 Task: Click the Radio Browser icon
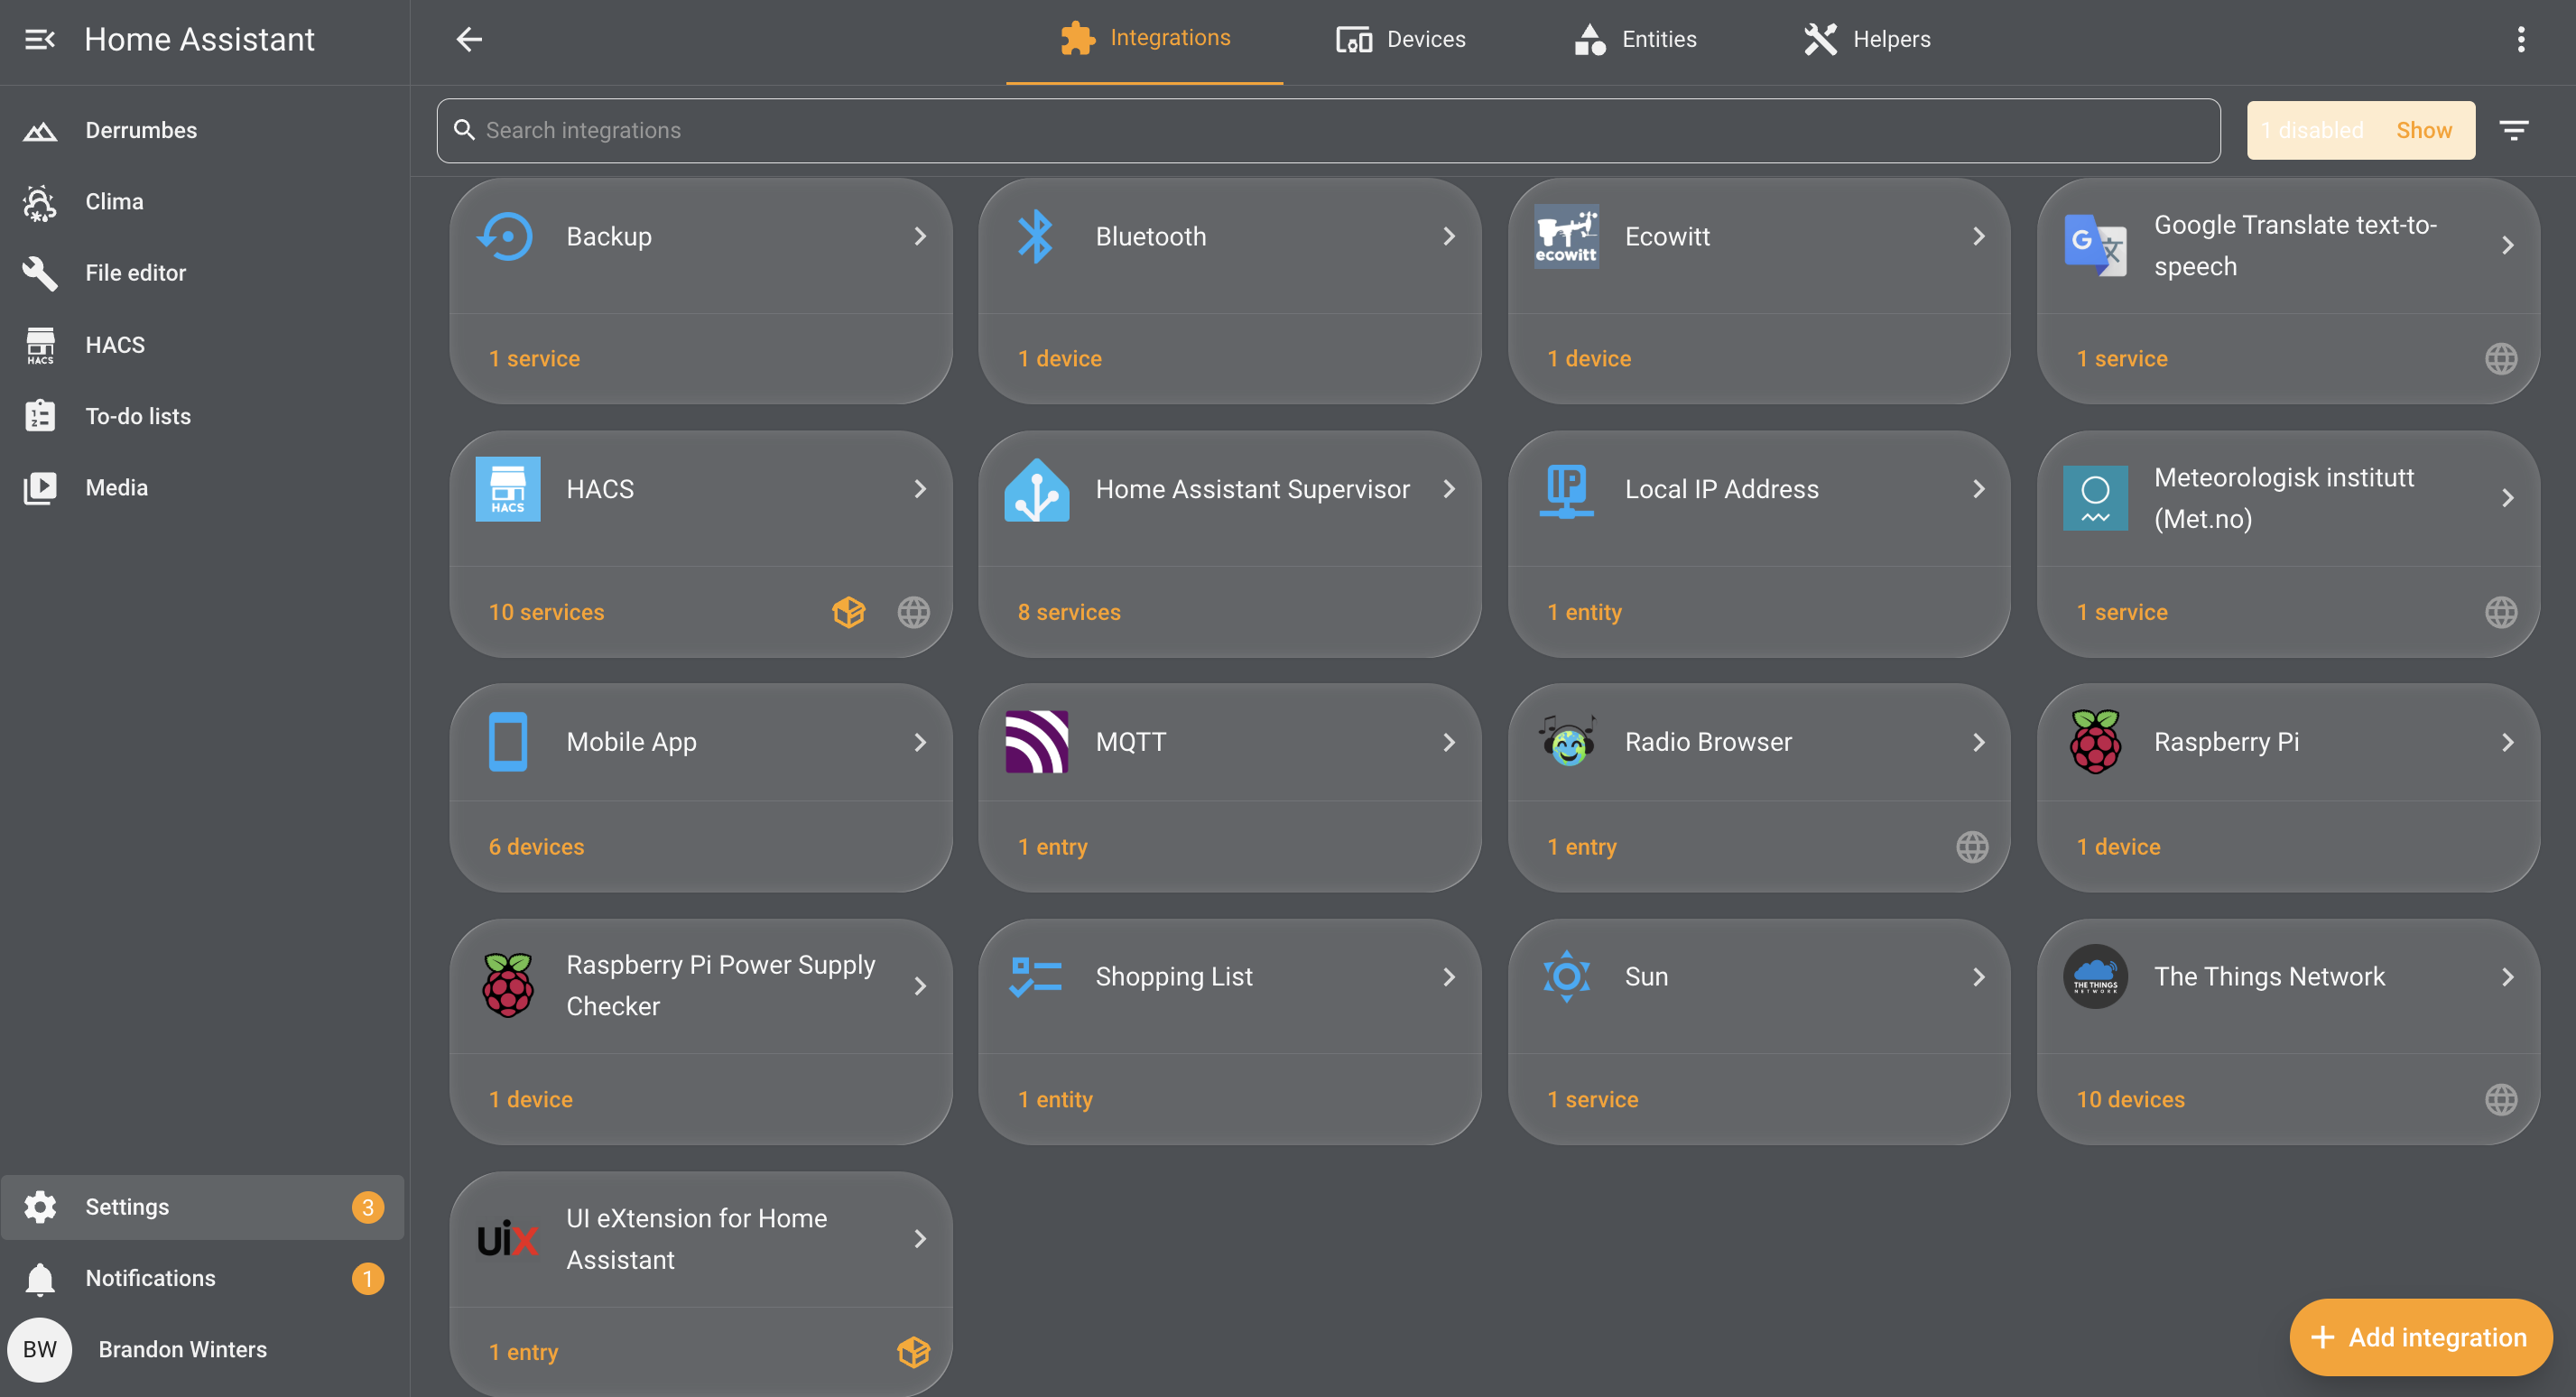click(1566, 742)
